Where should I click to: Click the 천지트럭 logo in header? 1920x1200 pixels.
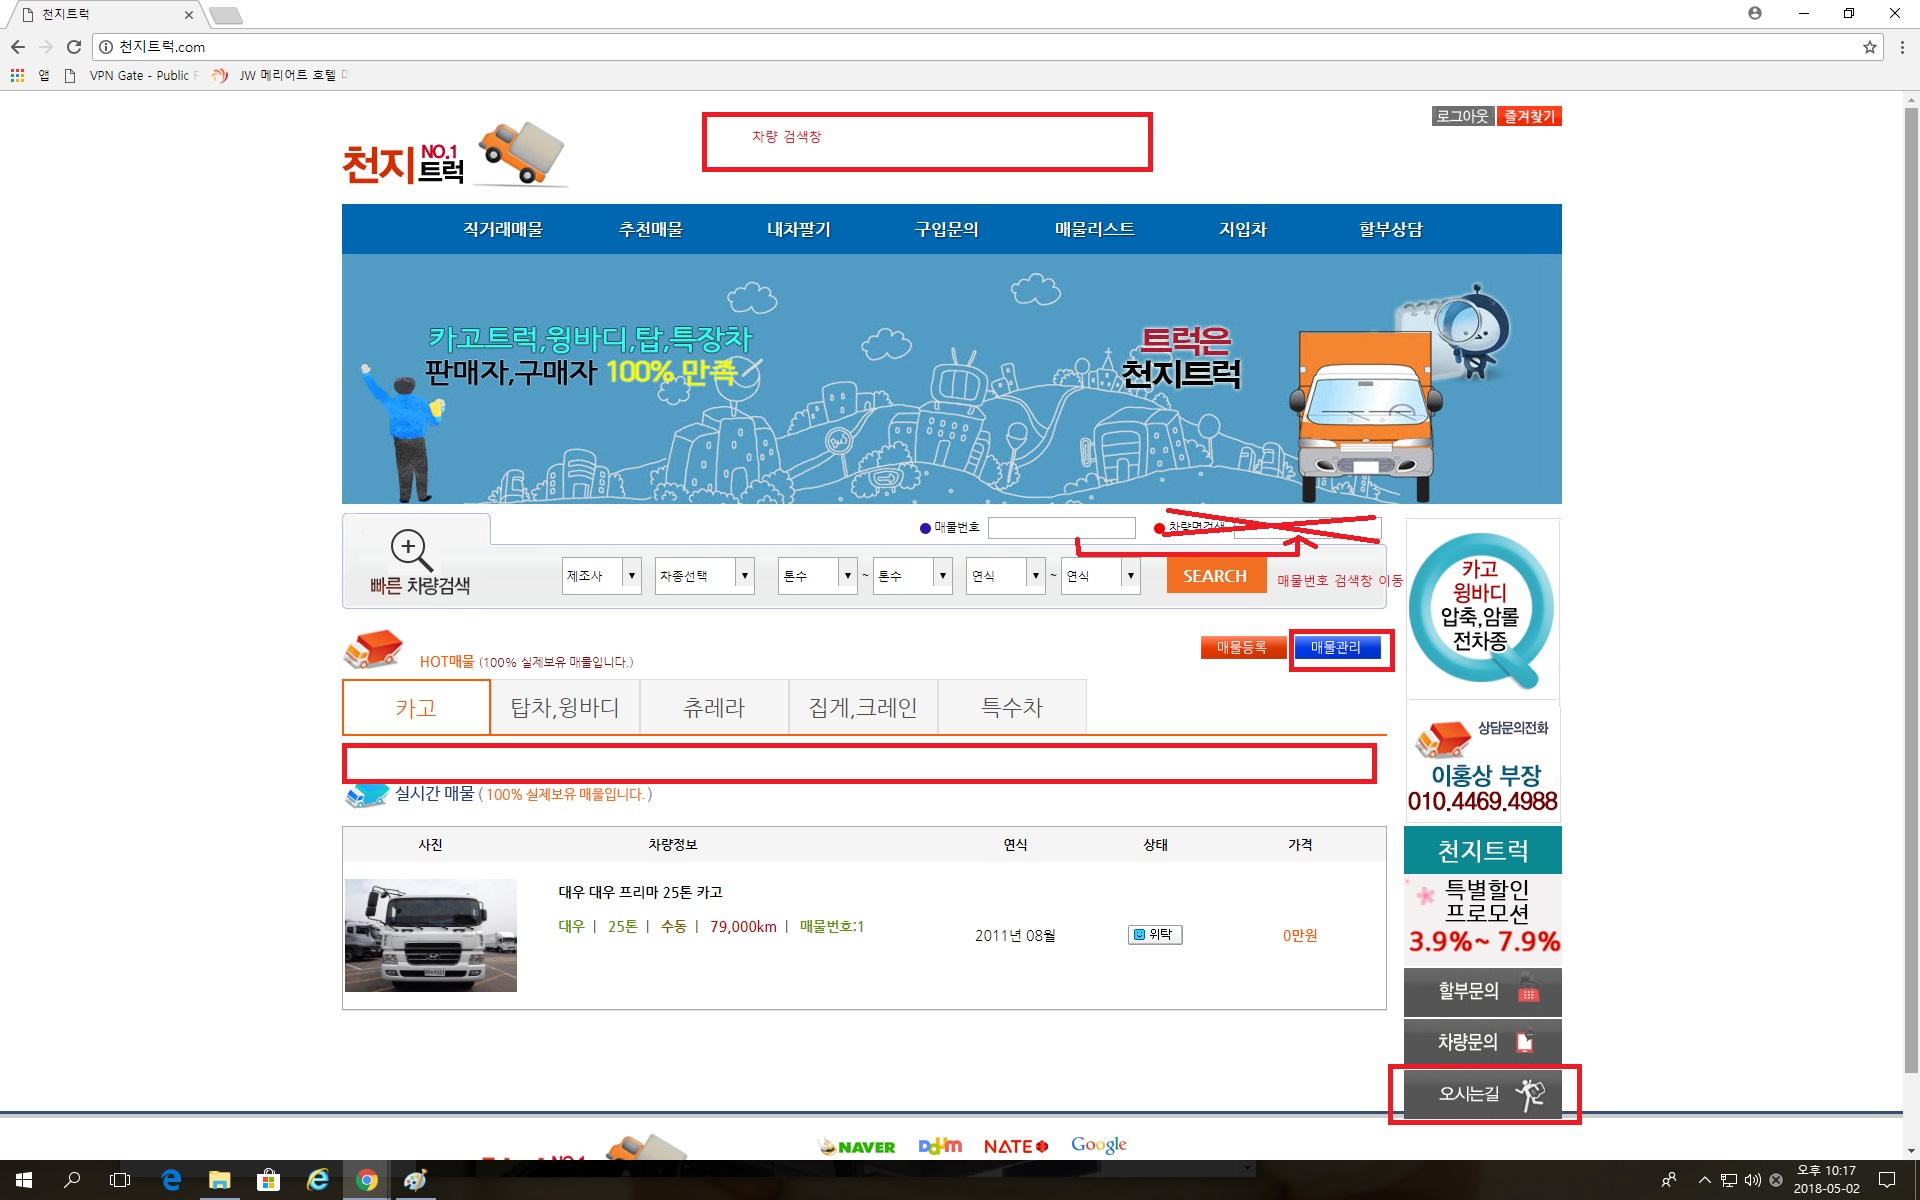point(455,155)
